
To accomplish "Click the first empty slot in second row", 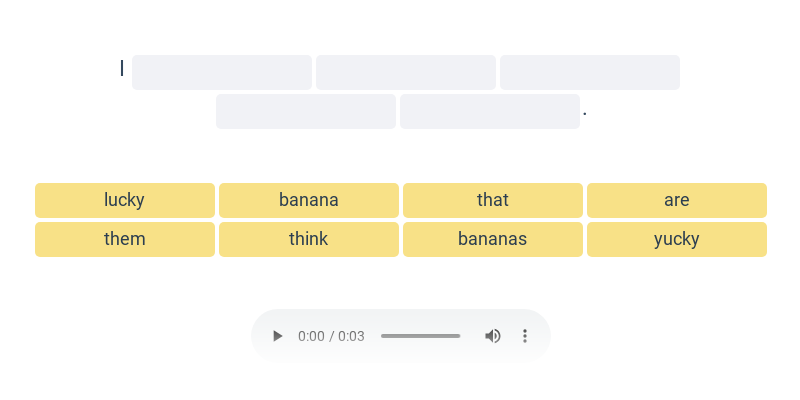I will pyautogui.click(x=306, y=111).
